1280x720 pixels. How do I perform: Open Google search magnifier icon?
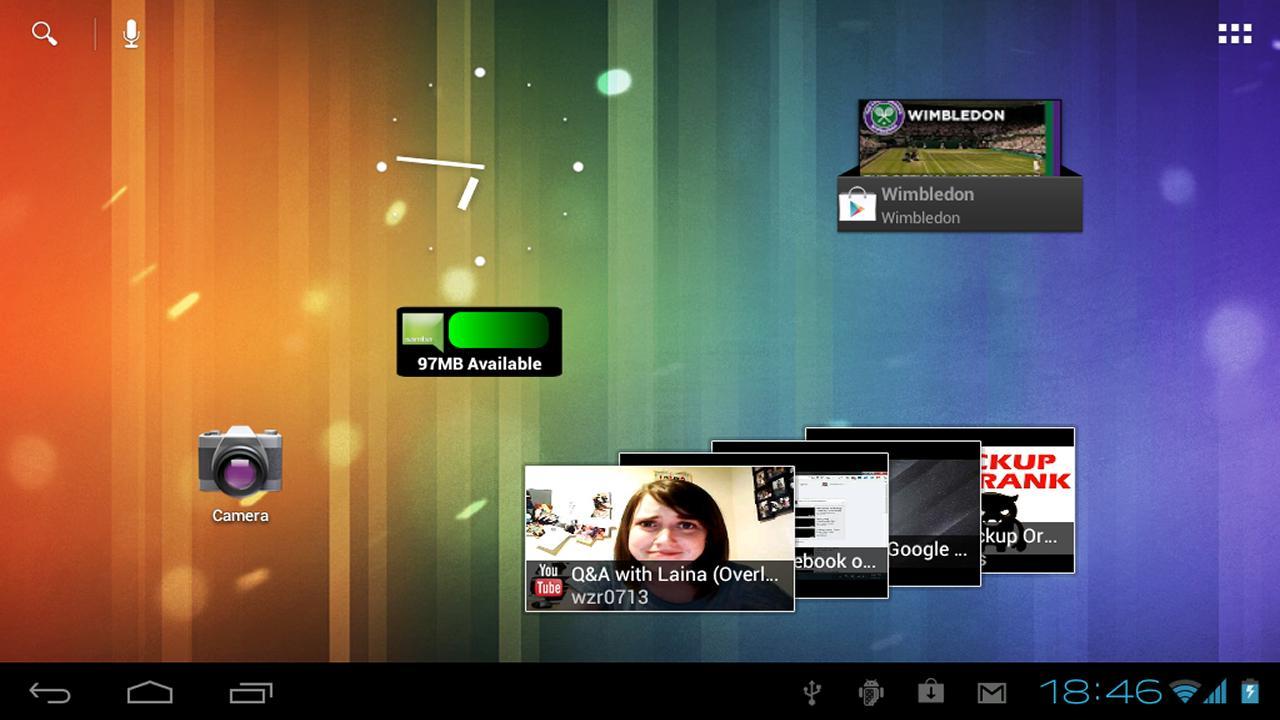coord(44,34)
